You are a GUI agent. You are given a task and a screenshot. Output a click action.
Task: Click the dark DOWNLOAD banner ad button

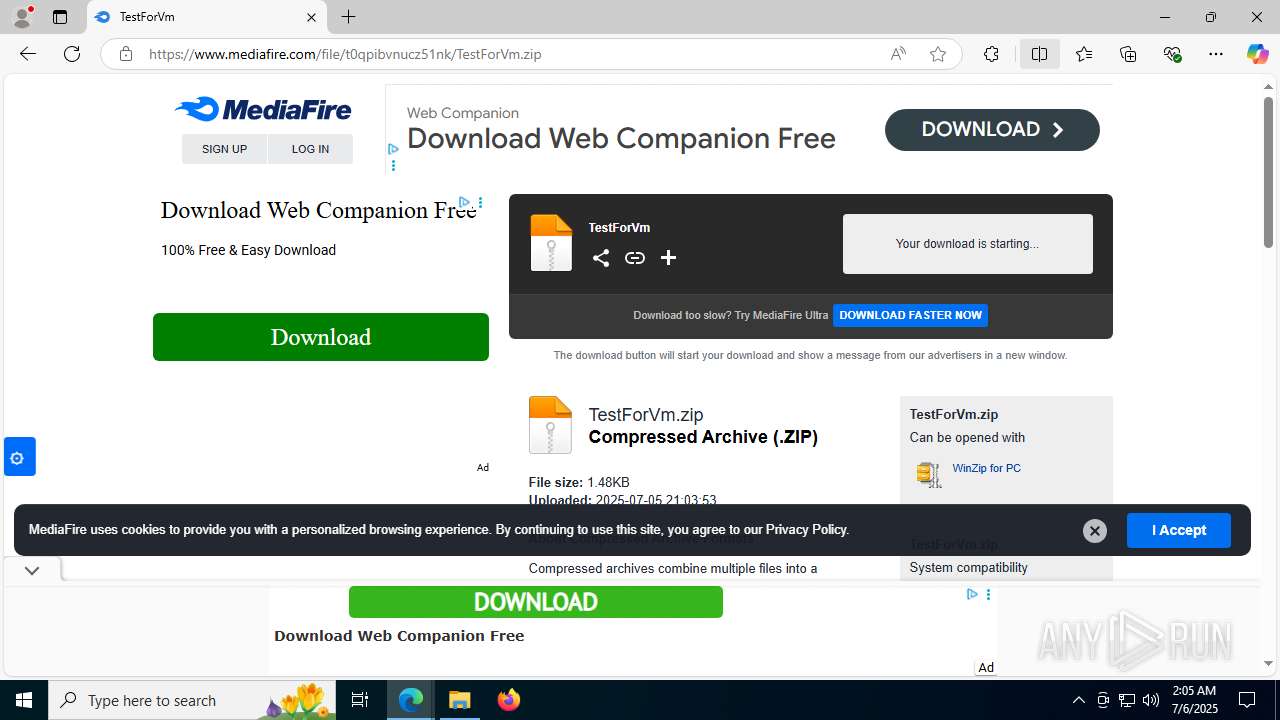[992, 130]
